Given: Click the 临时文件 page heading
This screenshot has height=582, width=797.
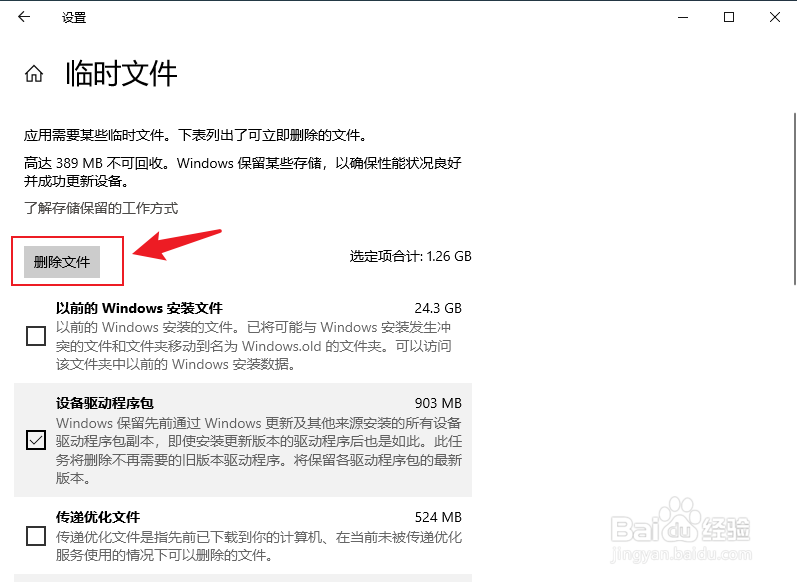Looking at the screenshot, I should [x=121, y=74].
